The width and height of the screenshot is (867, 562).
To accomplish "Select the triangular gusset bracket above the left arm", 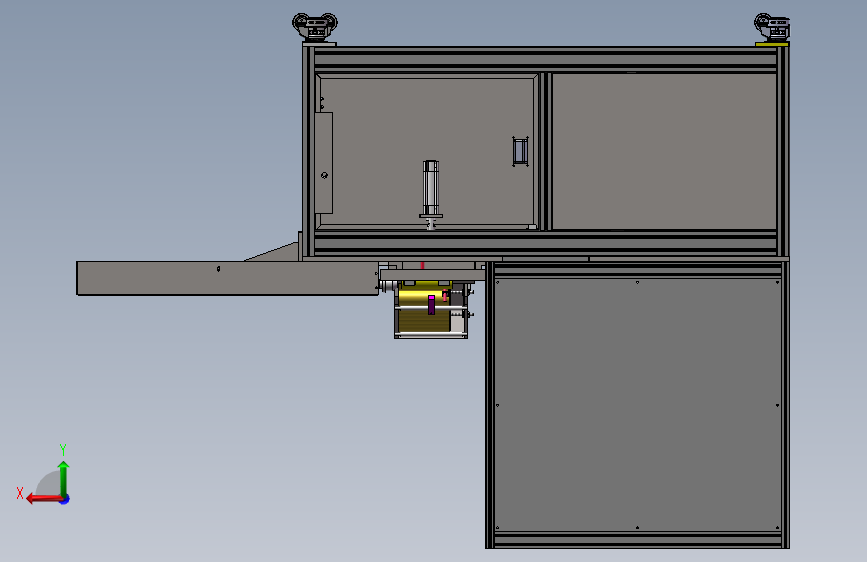I will (272, 252).
